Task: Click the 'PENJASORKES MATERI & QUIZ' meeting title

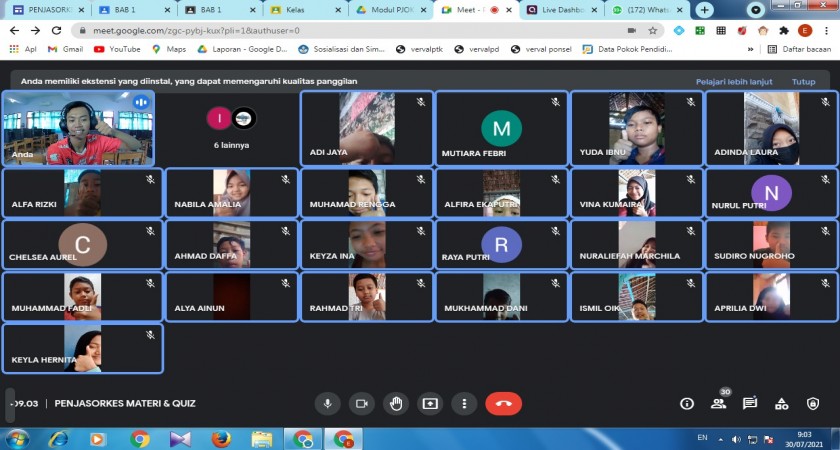Action: pyautogui.click(x=125, y=403)
